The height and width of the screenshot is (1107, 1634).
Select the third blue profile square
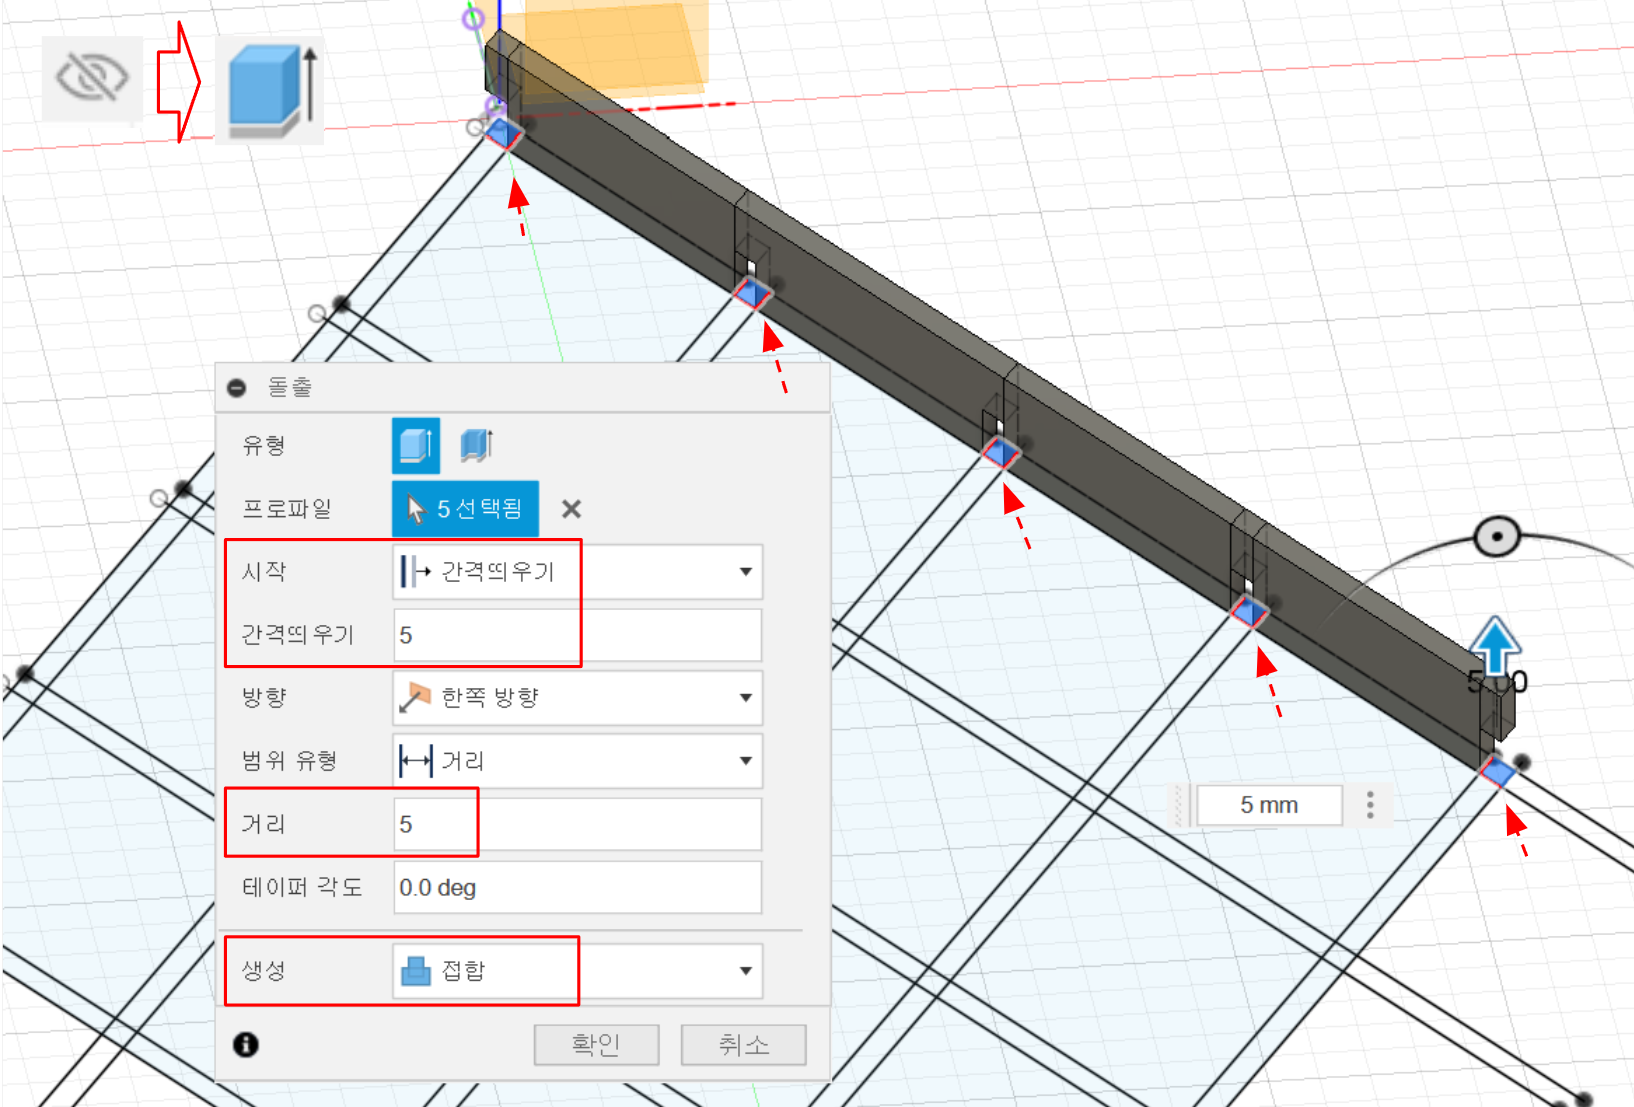[x=1000, y=452]
